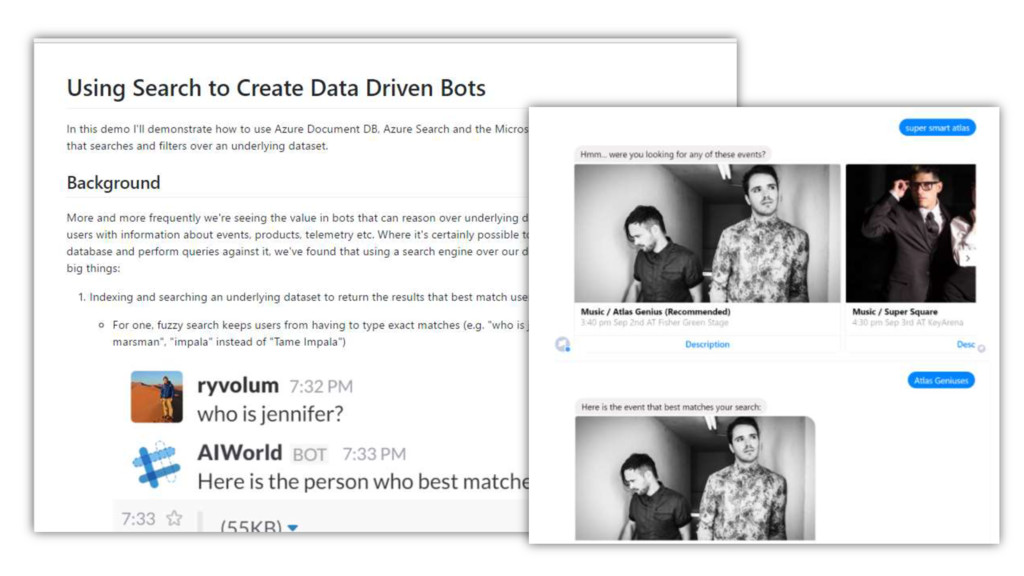Open the Atlas Genius recommended event photo
The height and width of the screenshot is (576, 1024).
tap(707, 233)
